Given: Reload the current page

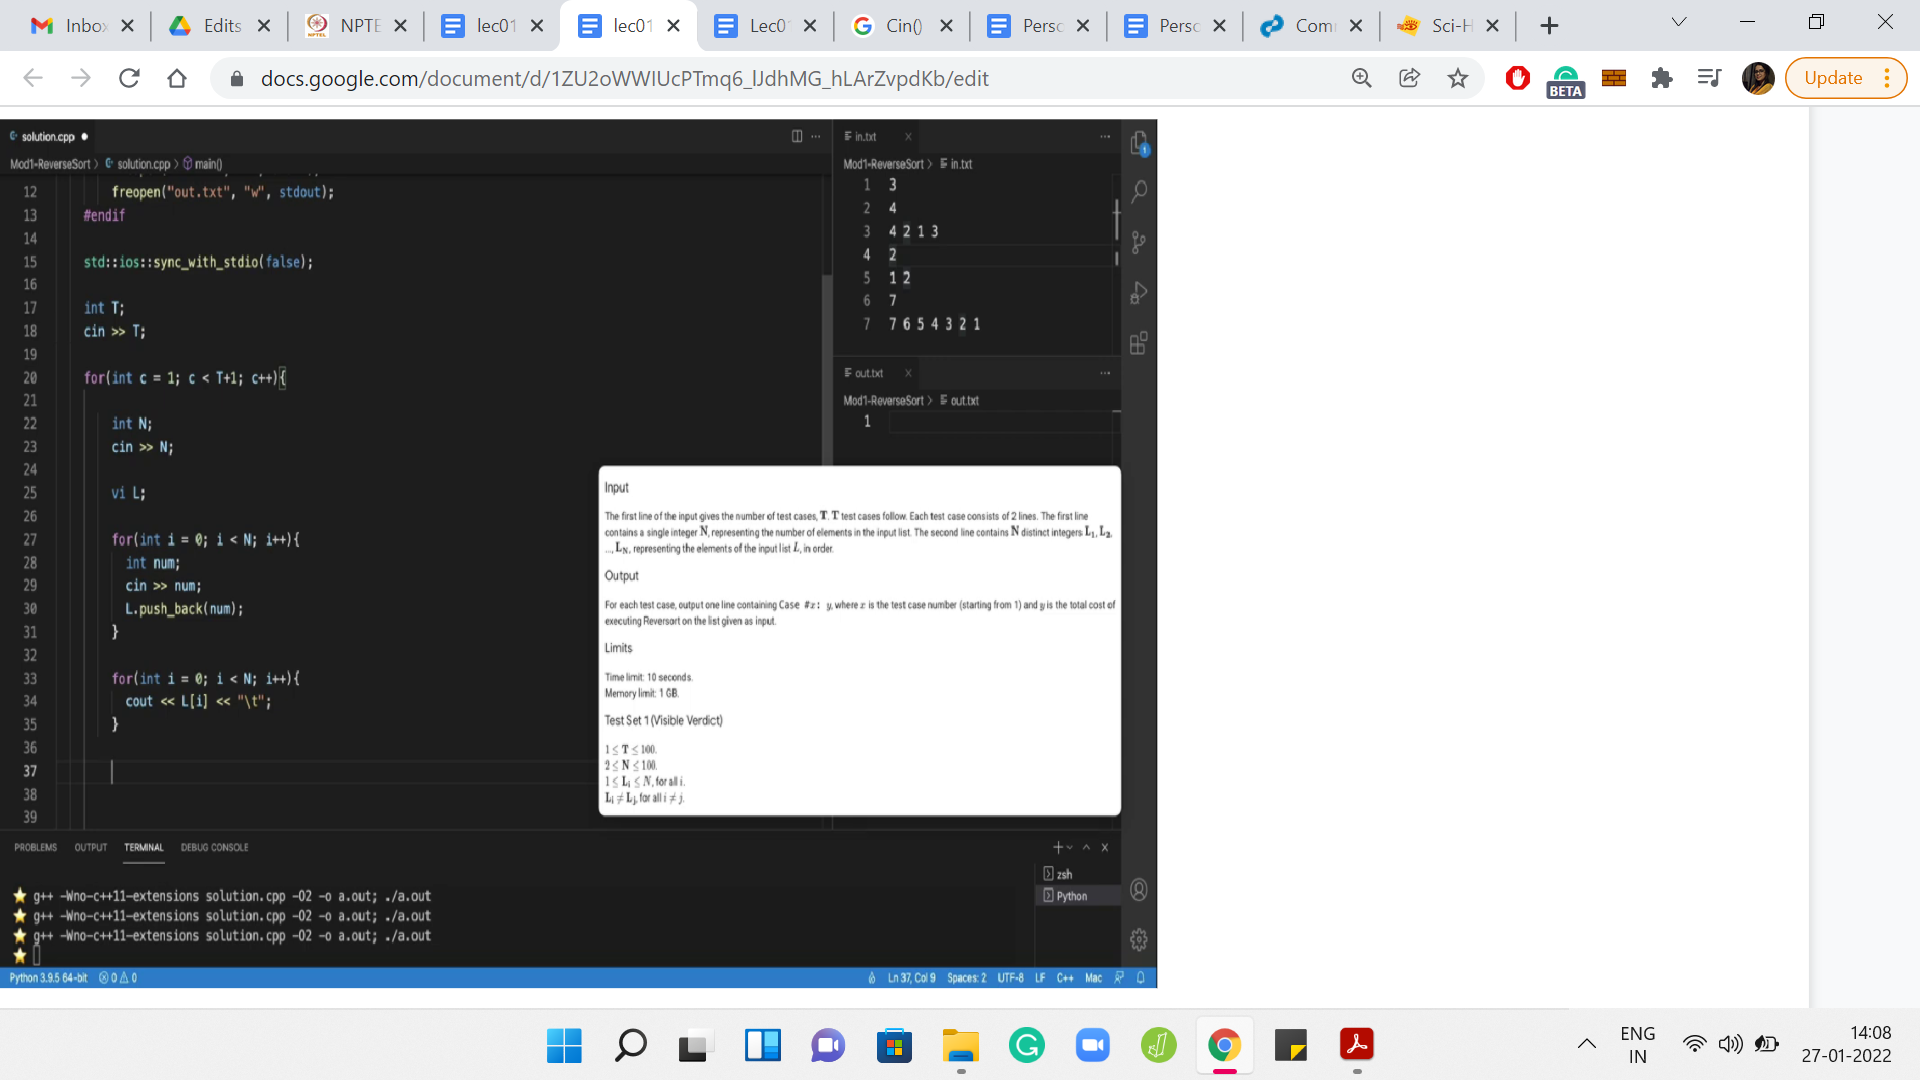Looking at the screenshot, I should click(129, 78).
